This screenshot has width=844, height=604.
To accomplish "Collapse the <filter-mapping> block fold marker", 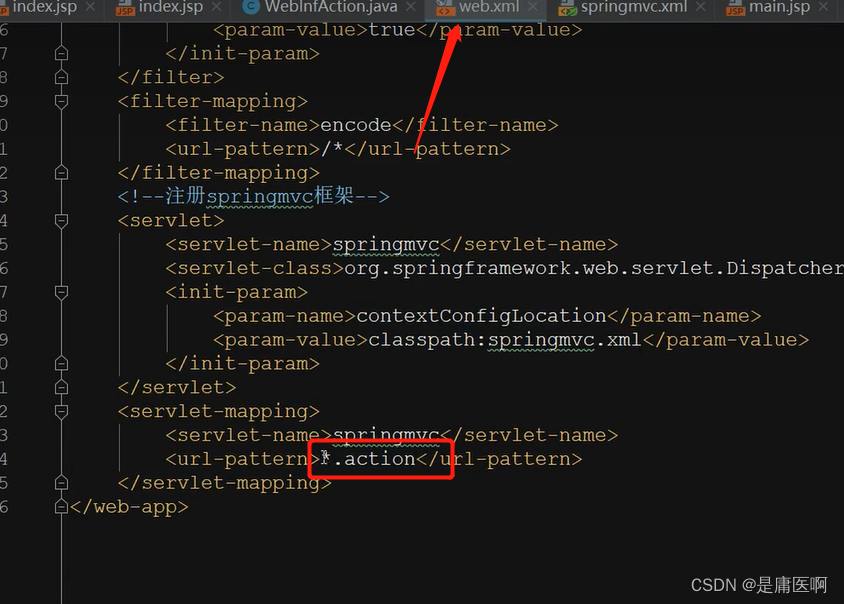I will pyautogui.click(x=61, y=101).
